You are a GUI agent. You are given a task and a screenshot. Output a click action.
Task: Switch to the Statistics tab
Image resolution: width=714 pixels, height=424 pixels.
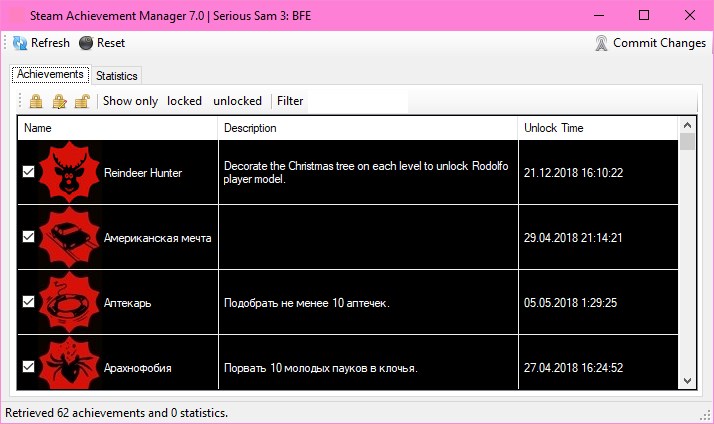[117, 76]
